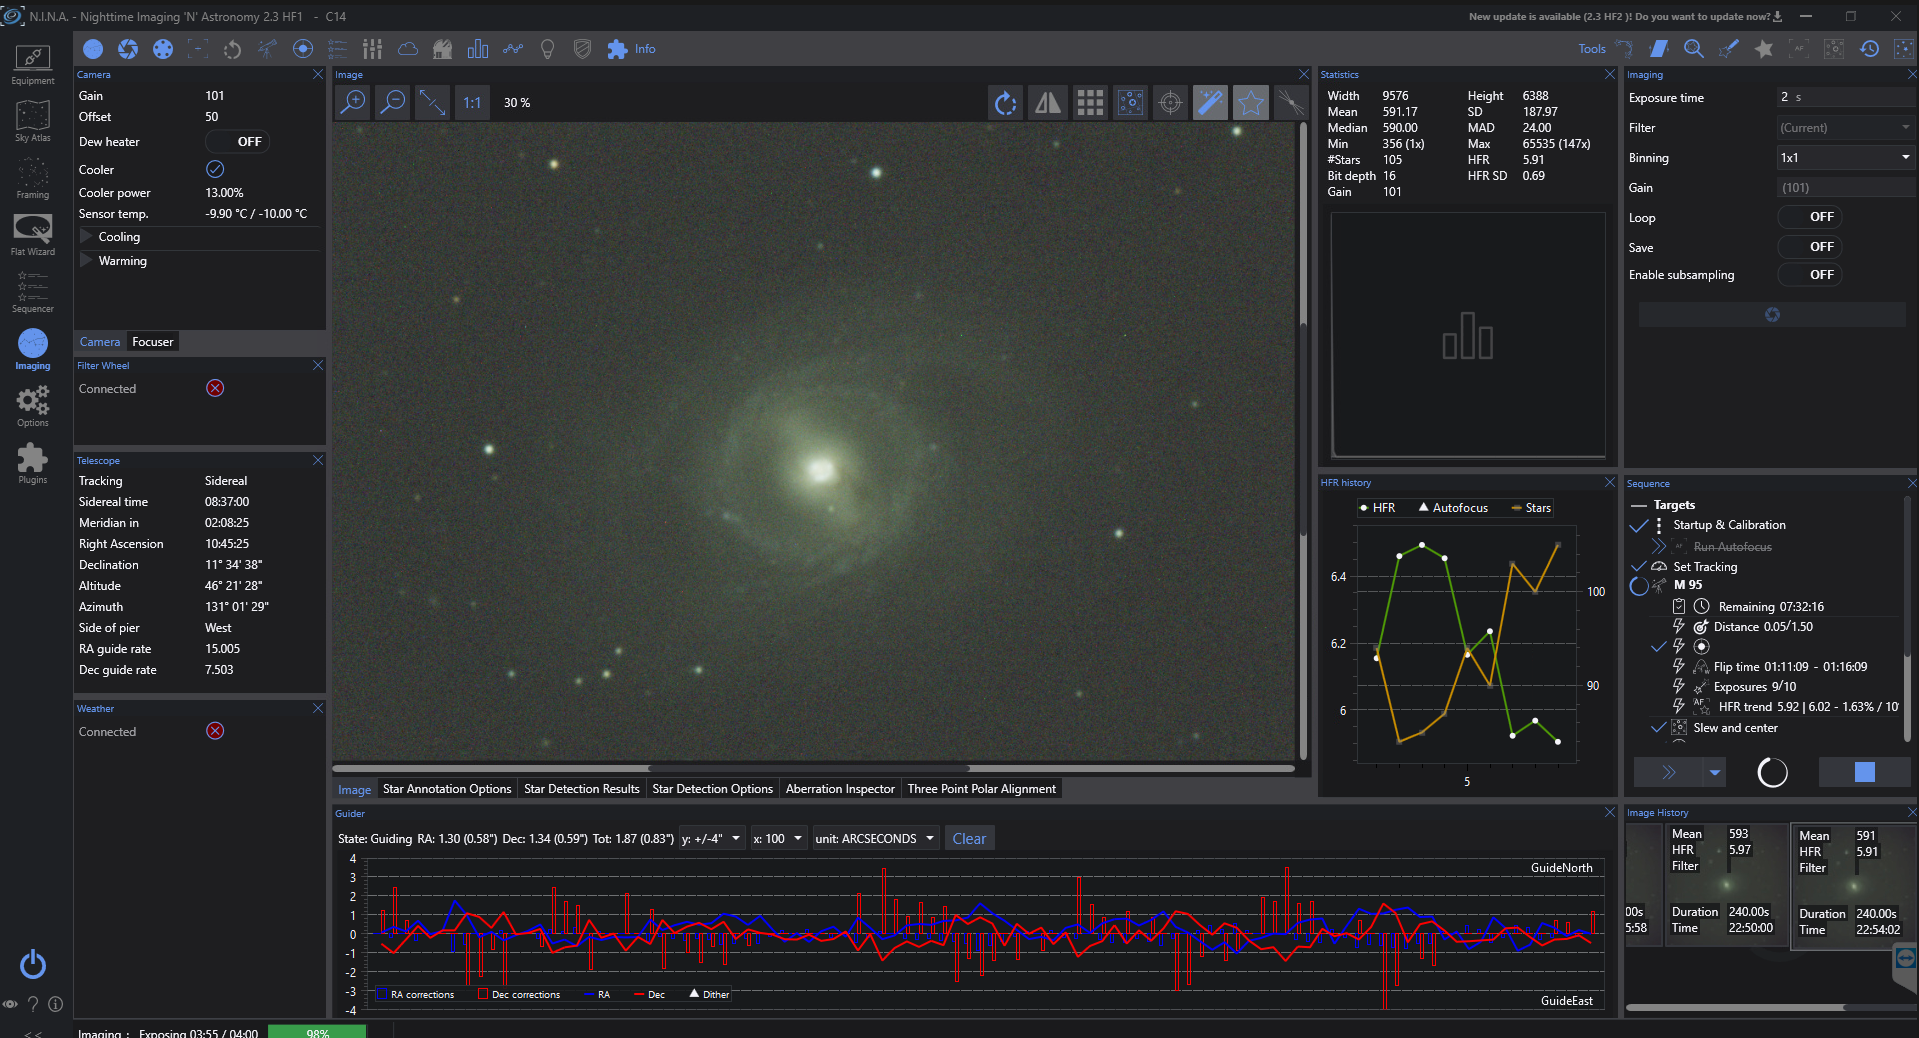Open the Flat Wizard section
Screen dimensions: 1919x1038
(32, 235)
